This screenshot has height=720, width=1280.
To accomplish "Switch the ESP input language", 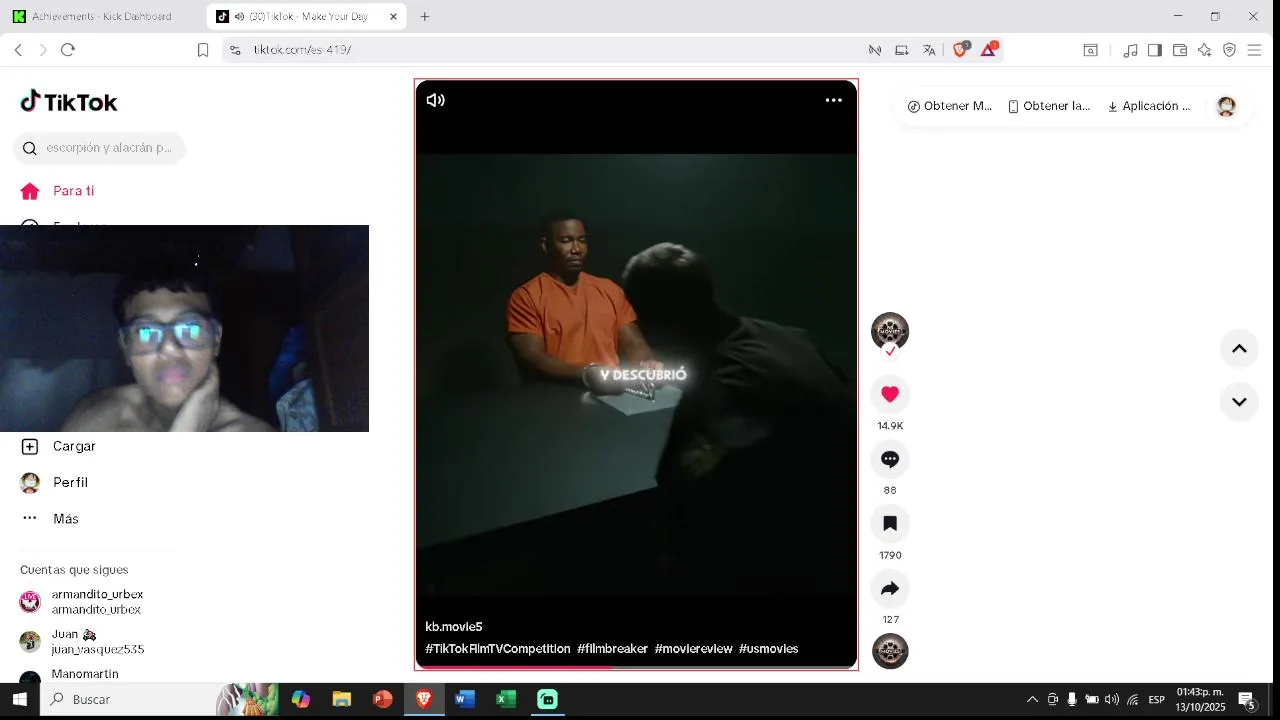I will [1156, 699].
